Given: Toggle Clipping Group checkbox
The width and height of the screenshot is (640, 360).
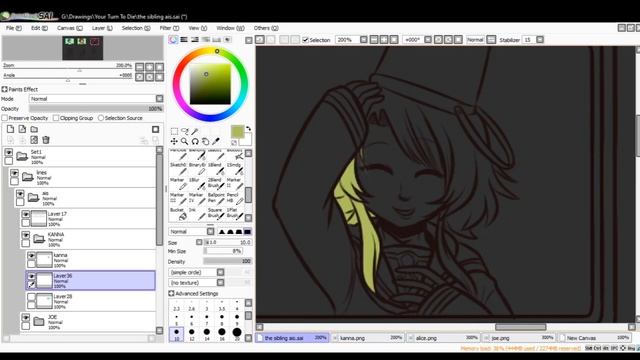Looking at the screenshot, I should click(56, 118).
